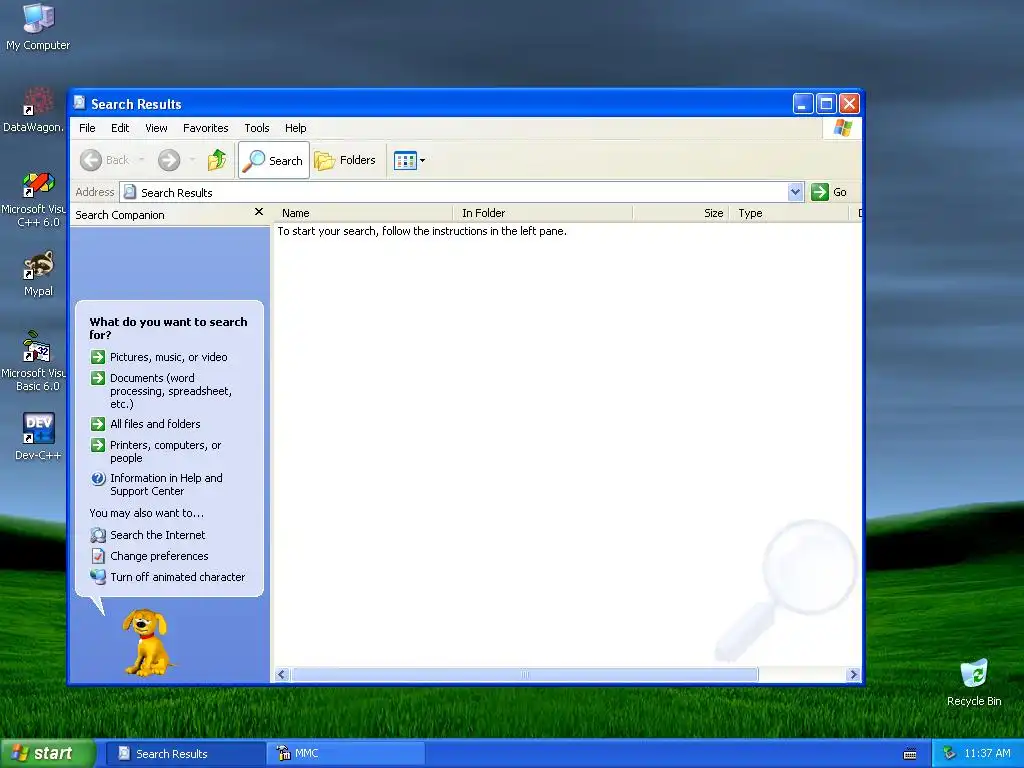The width and height of the screenshot is (1024, 768).
Task: Click the Forward arrow toolbar icon
Action: tap(169, 160)
